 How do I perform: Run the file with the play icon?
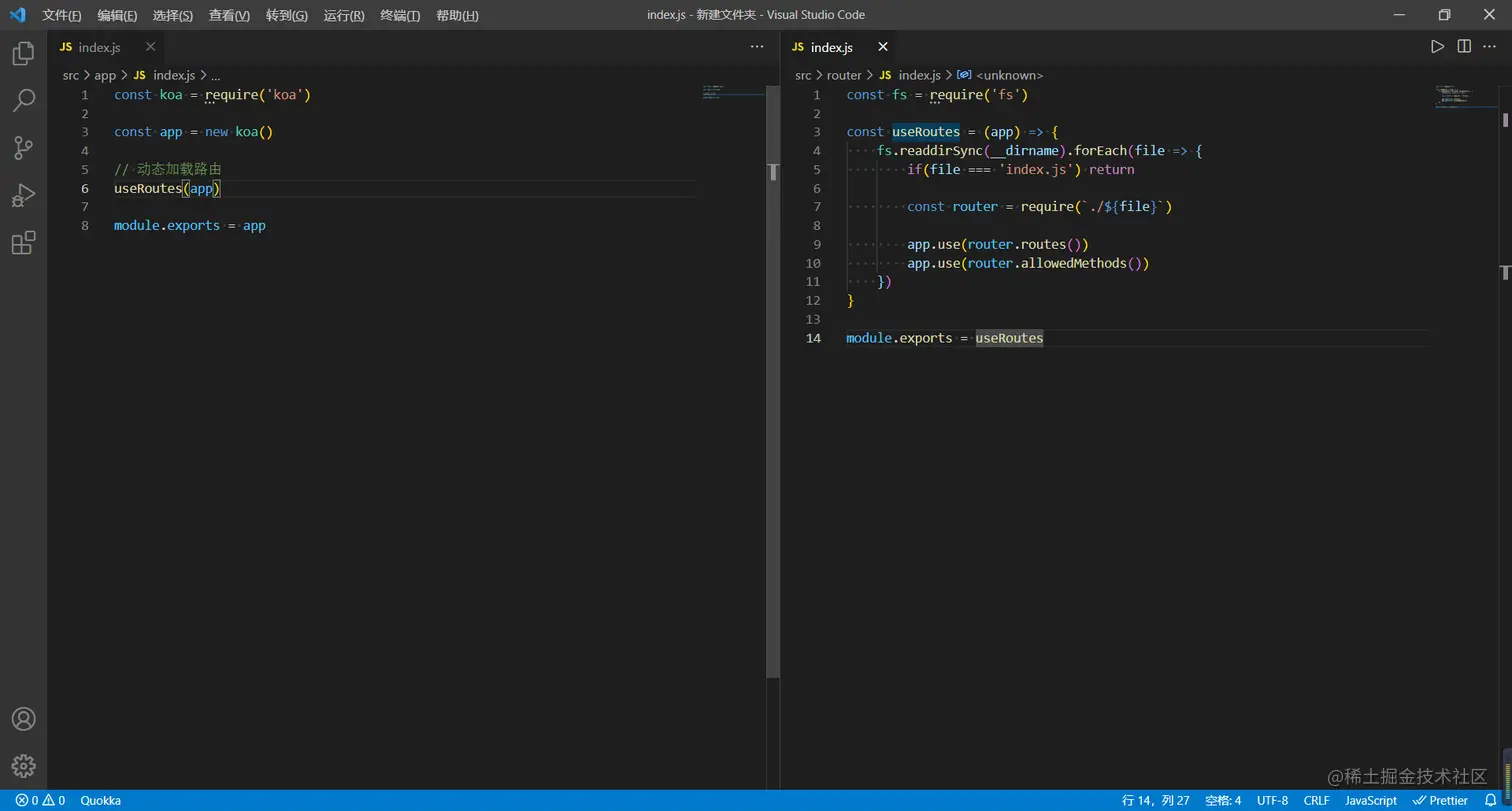[x=1437, y=47]
